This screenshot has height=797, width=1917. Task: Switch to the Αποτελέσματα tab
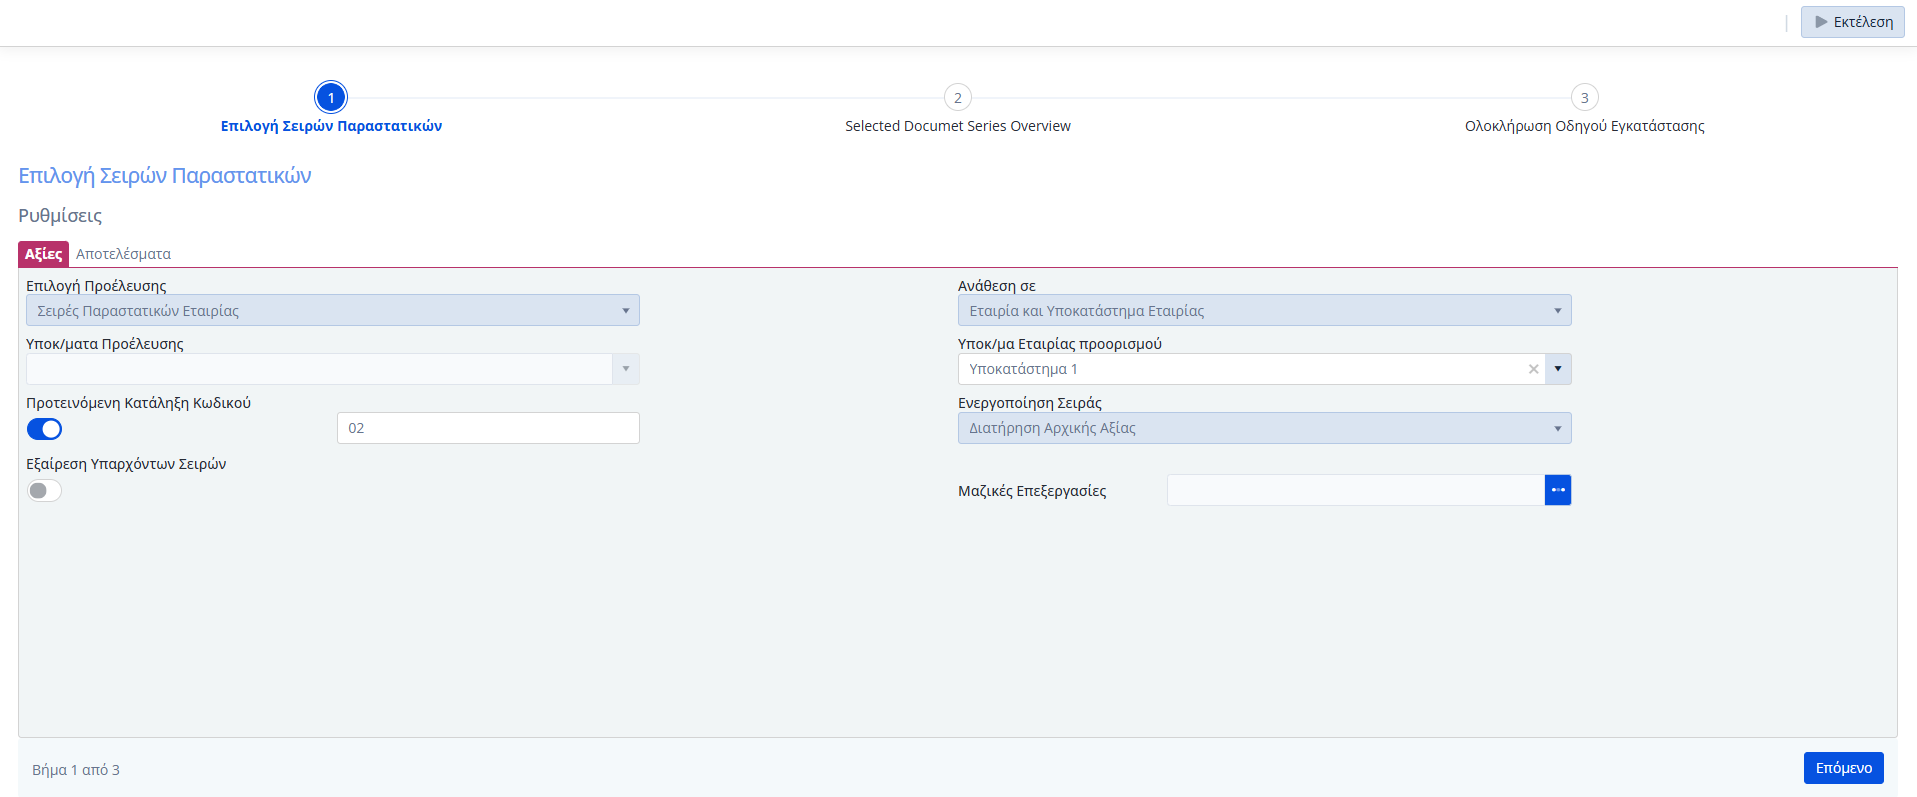click(x=123, y=254)
